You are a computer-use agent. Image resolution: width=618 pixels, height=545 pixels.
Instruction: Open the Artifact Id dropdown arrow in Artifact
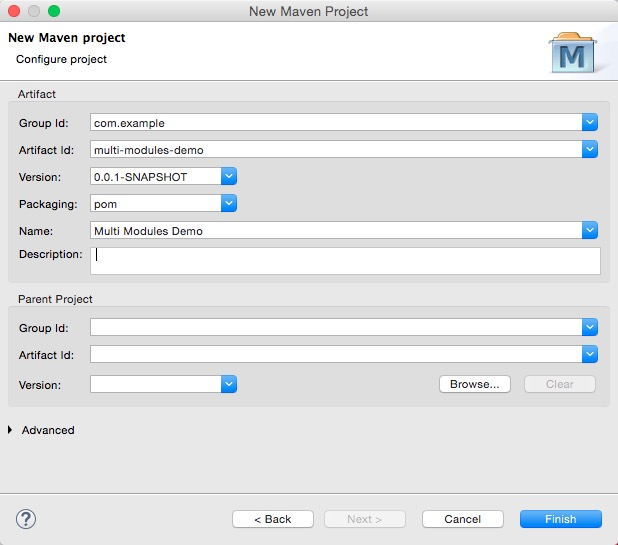590,150
